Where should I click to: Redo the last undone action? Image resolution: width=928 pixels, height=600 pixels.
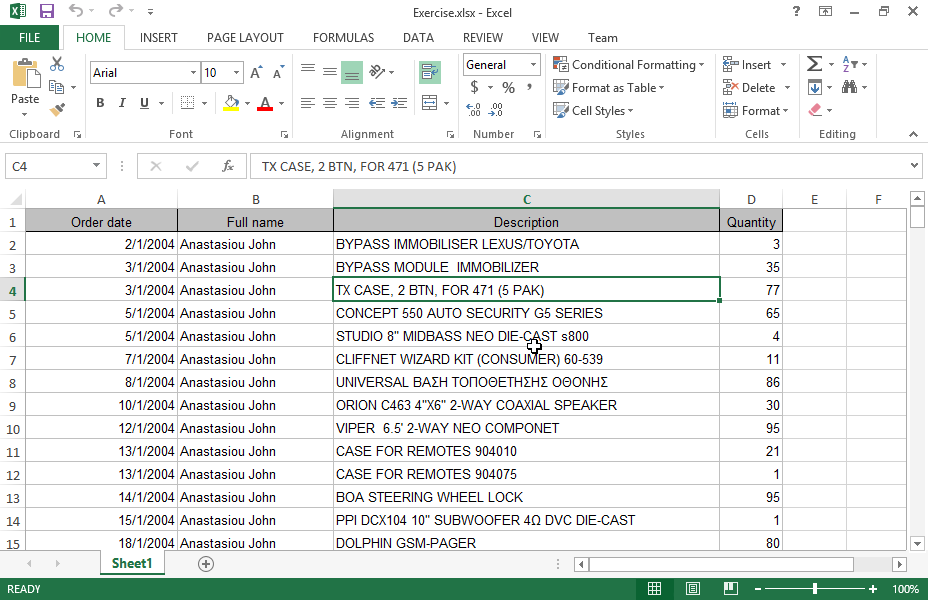pyautogui.click(x=116, y=11)
